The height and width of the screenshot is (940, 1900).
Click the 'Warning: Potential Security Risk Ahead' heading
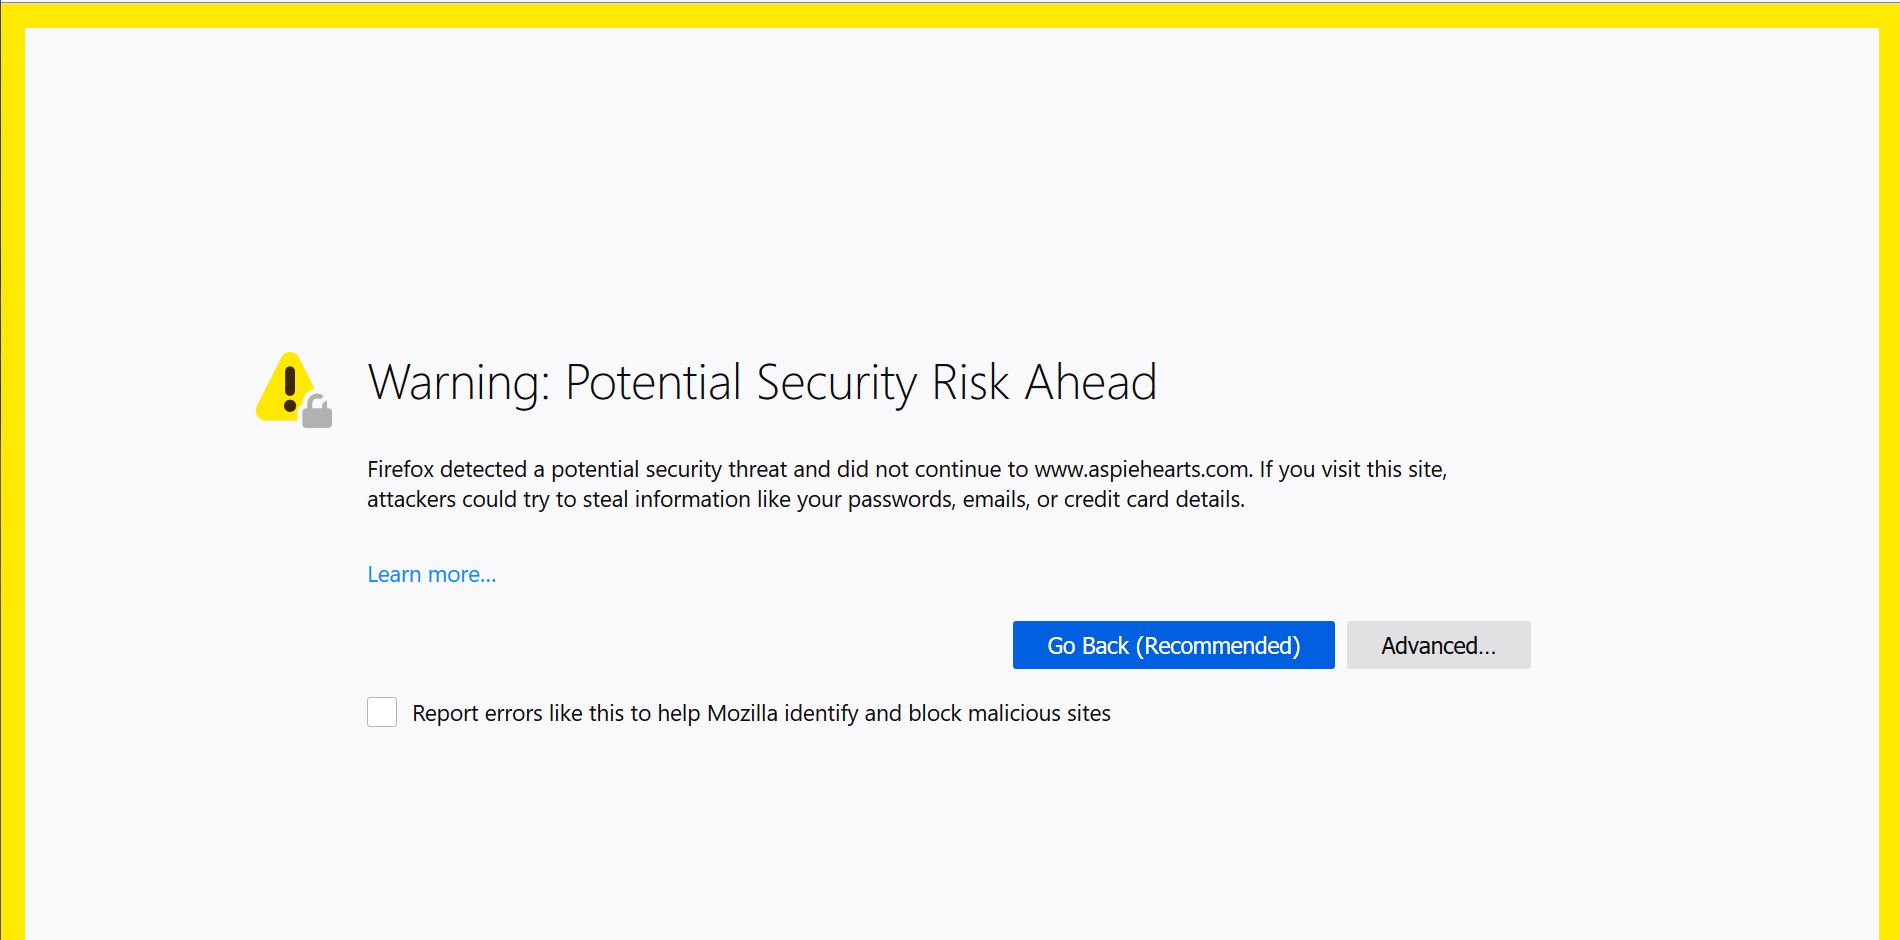click(x=762, y=382)
